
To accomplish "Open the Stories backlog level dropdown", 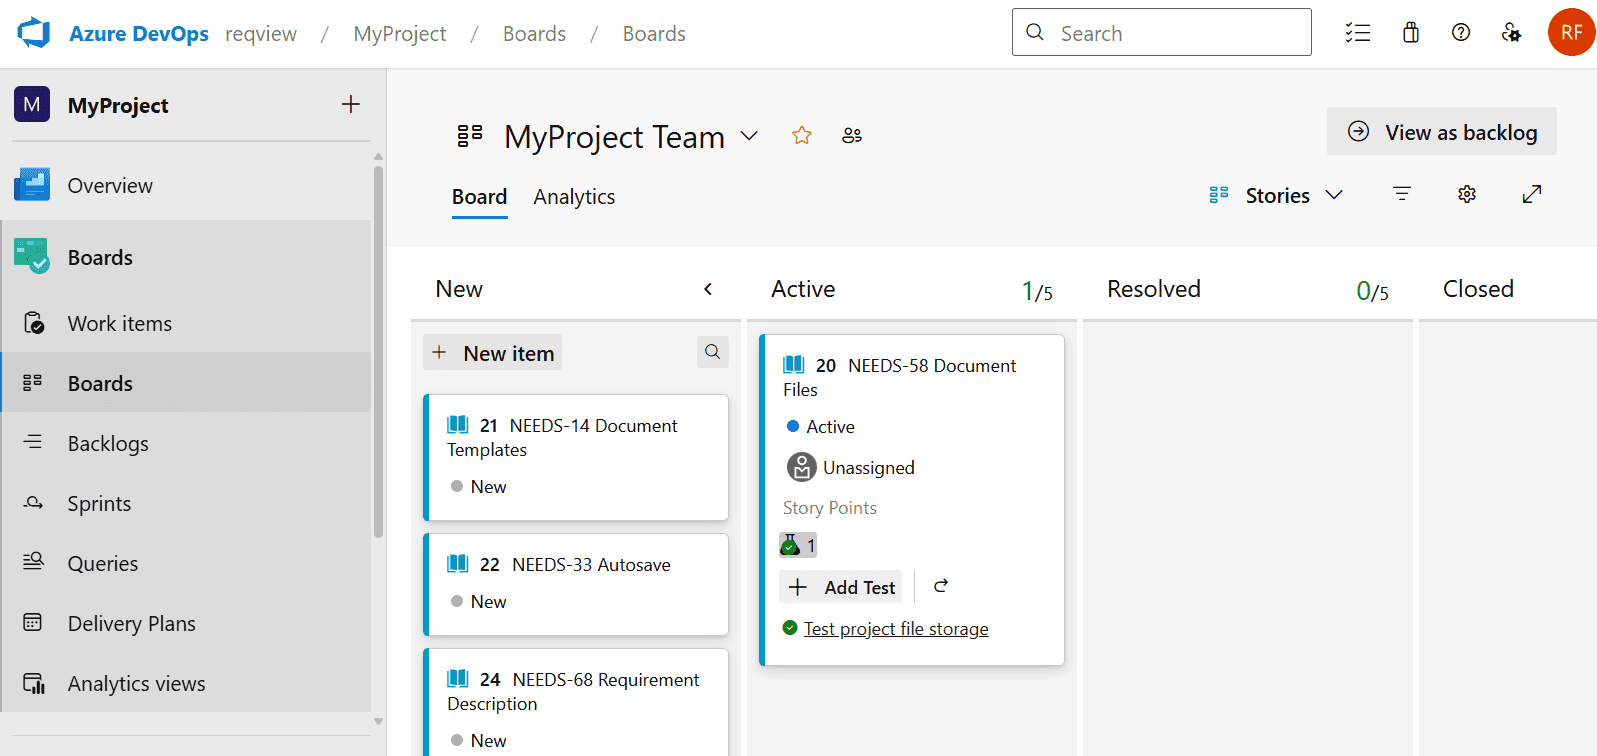I will click(x=1276, y=195).
